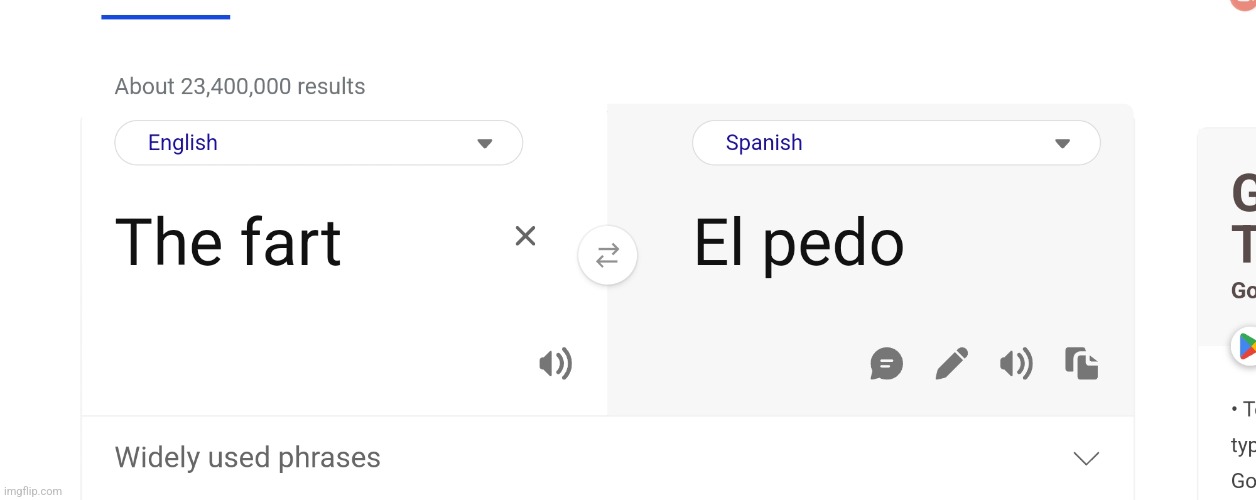Open the Google Play store icon

1245,346
